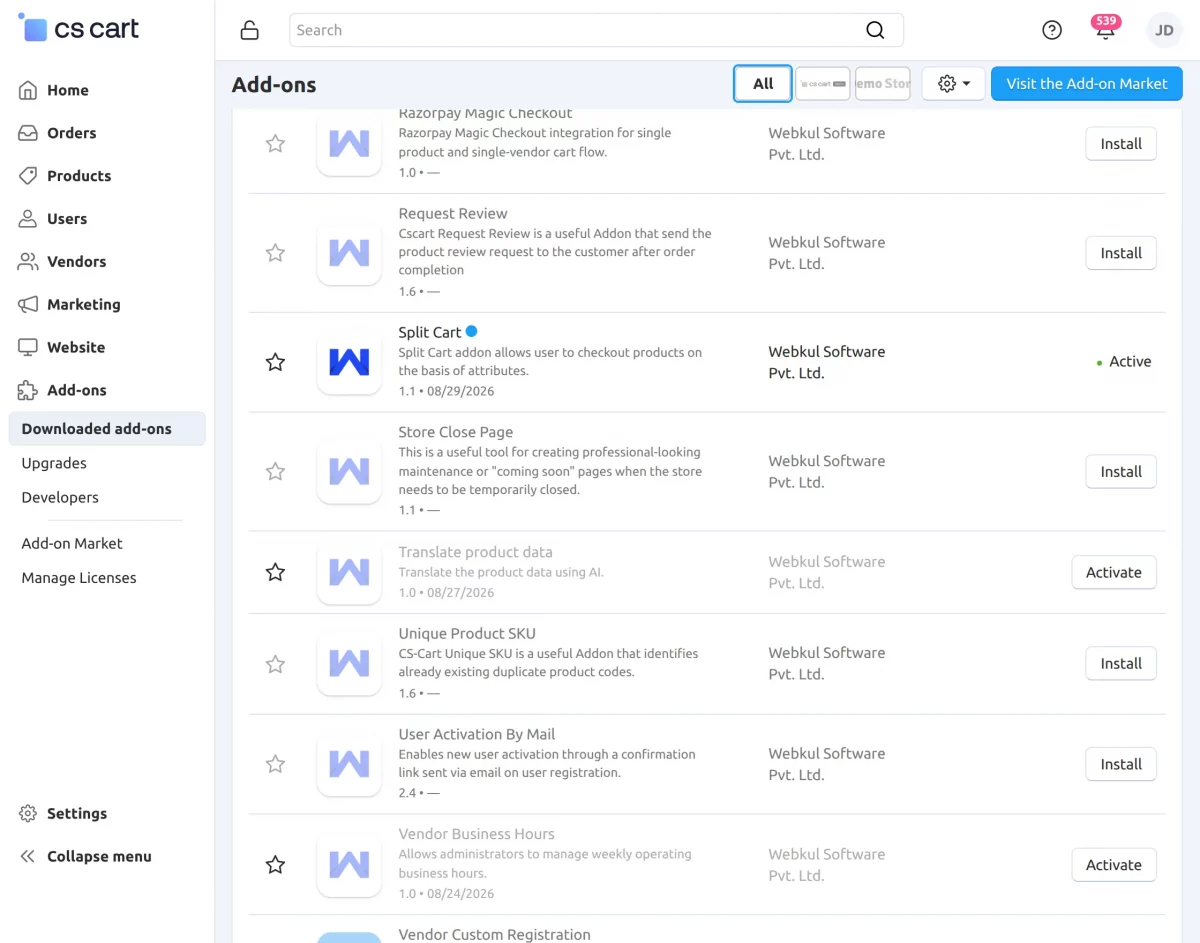Open Orders in the sidebar
The height and width of the screenshot is (943, 1200).
click(71, 133)
